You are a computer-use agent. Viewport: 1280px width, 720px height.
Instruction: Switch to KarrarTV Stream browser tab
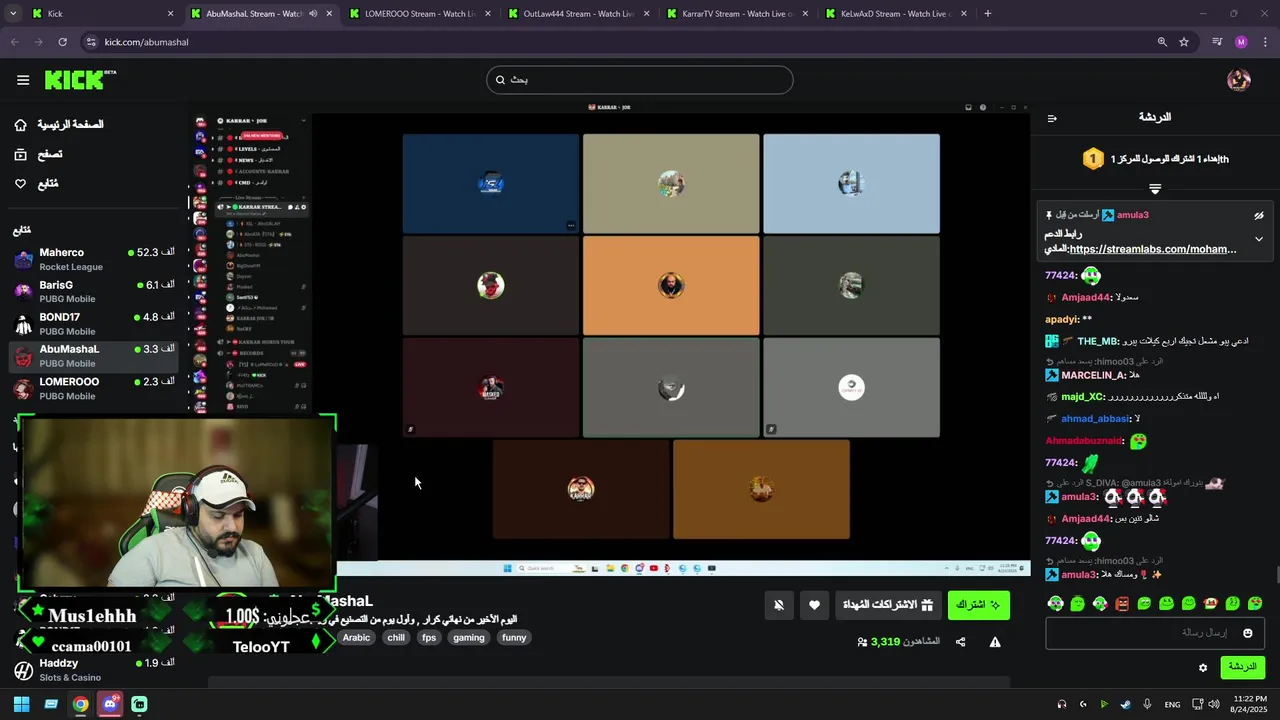(x=738, y=14)
